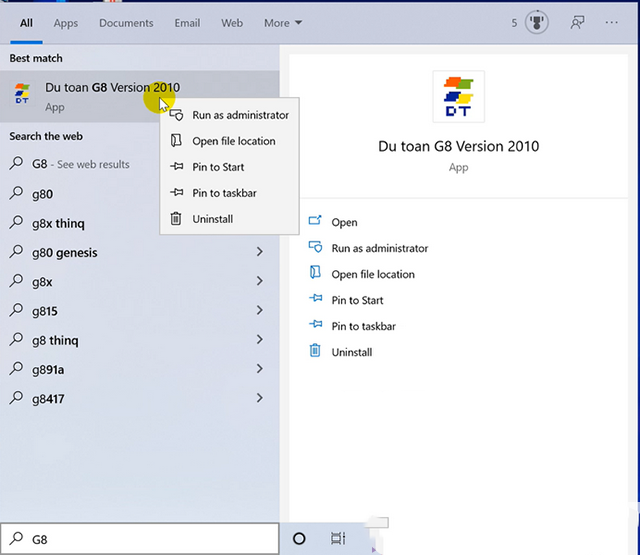
Task: Switch to the Documents tab
Action: [x=126, y=23]
